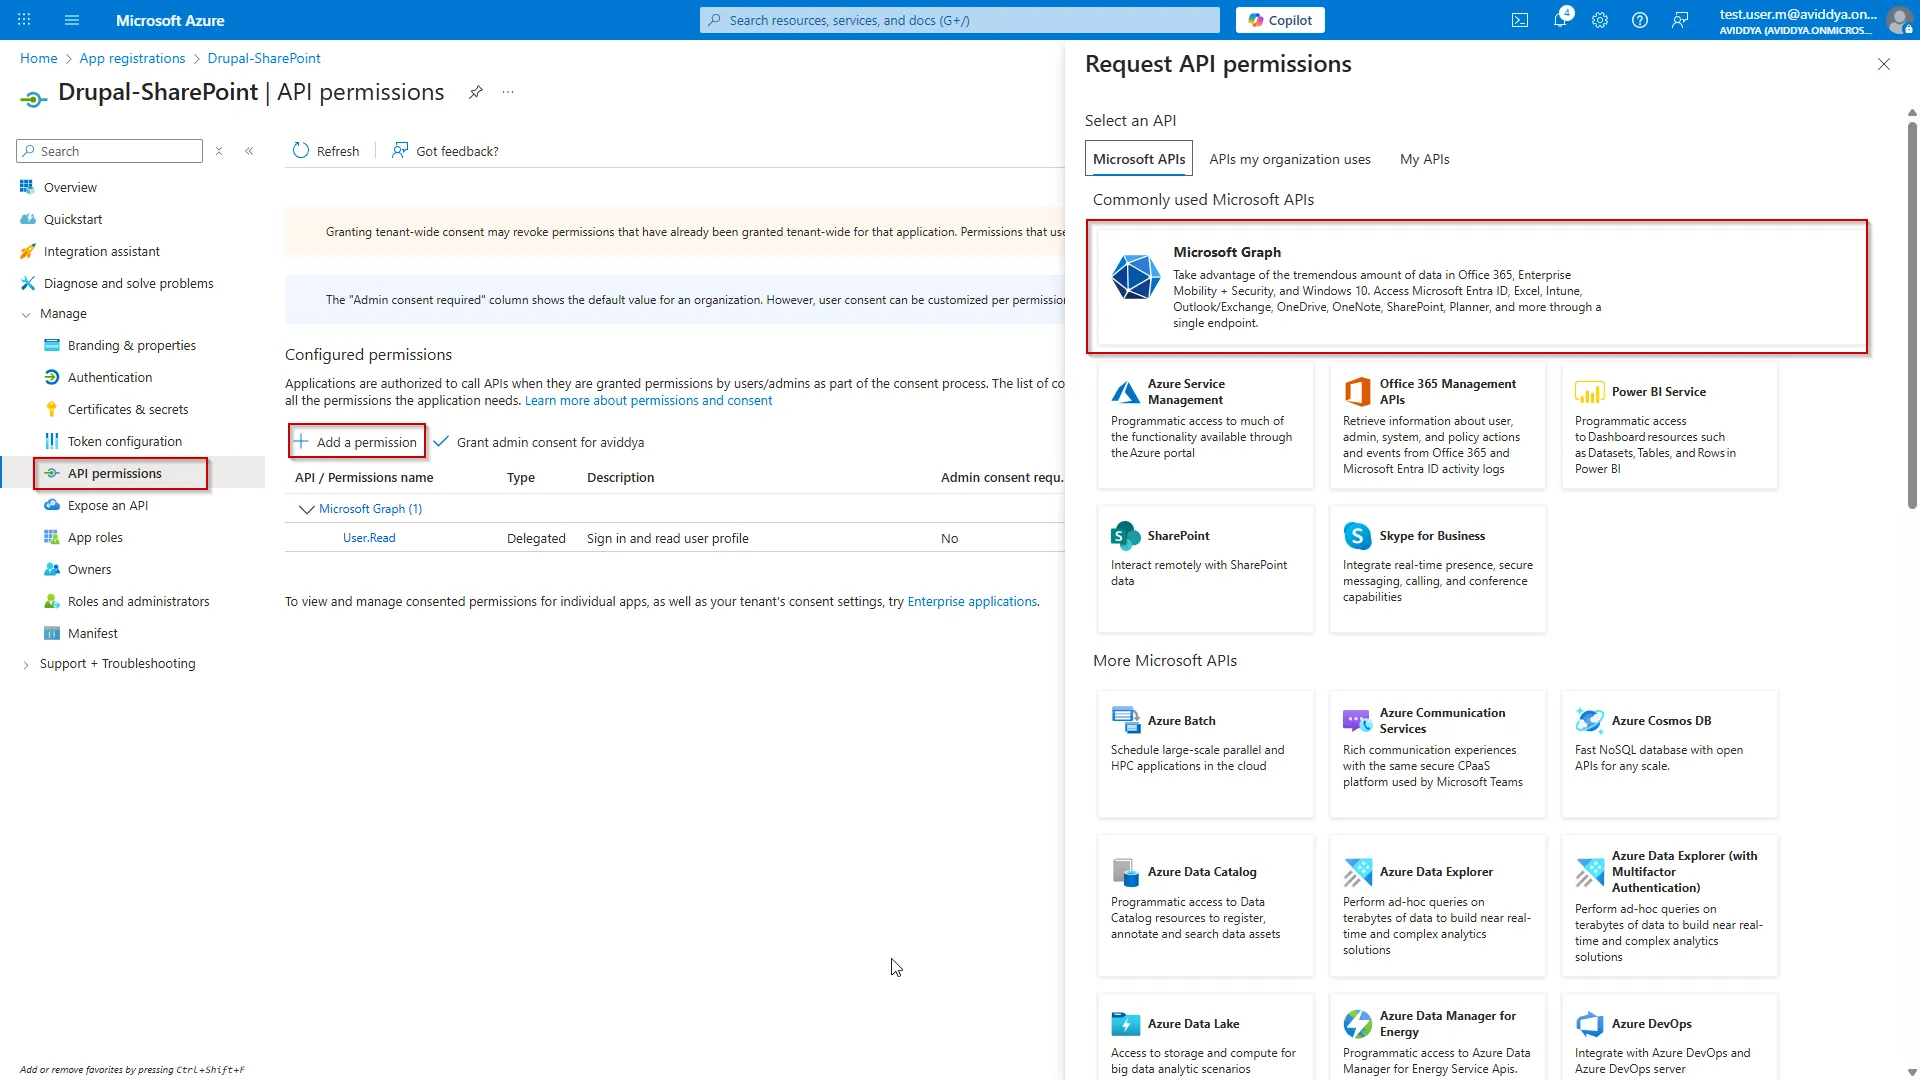Expand Support + Troubleshooting section
This screenshot has height=1080, width=1920.
[26, 664]
